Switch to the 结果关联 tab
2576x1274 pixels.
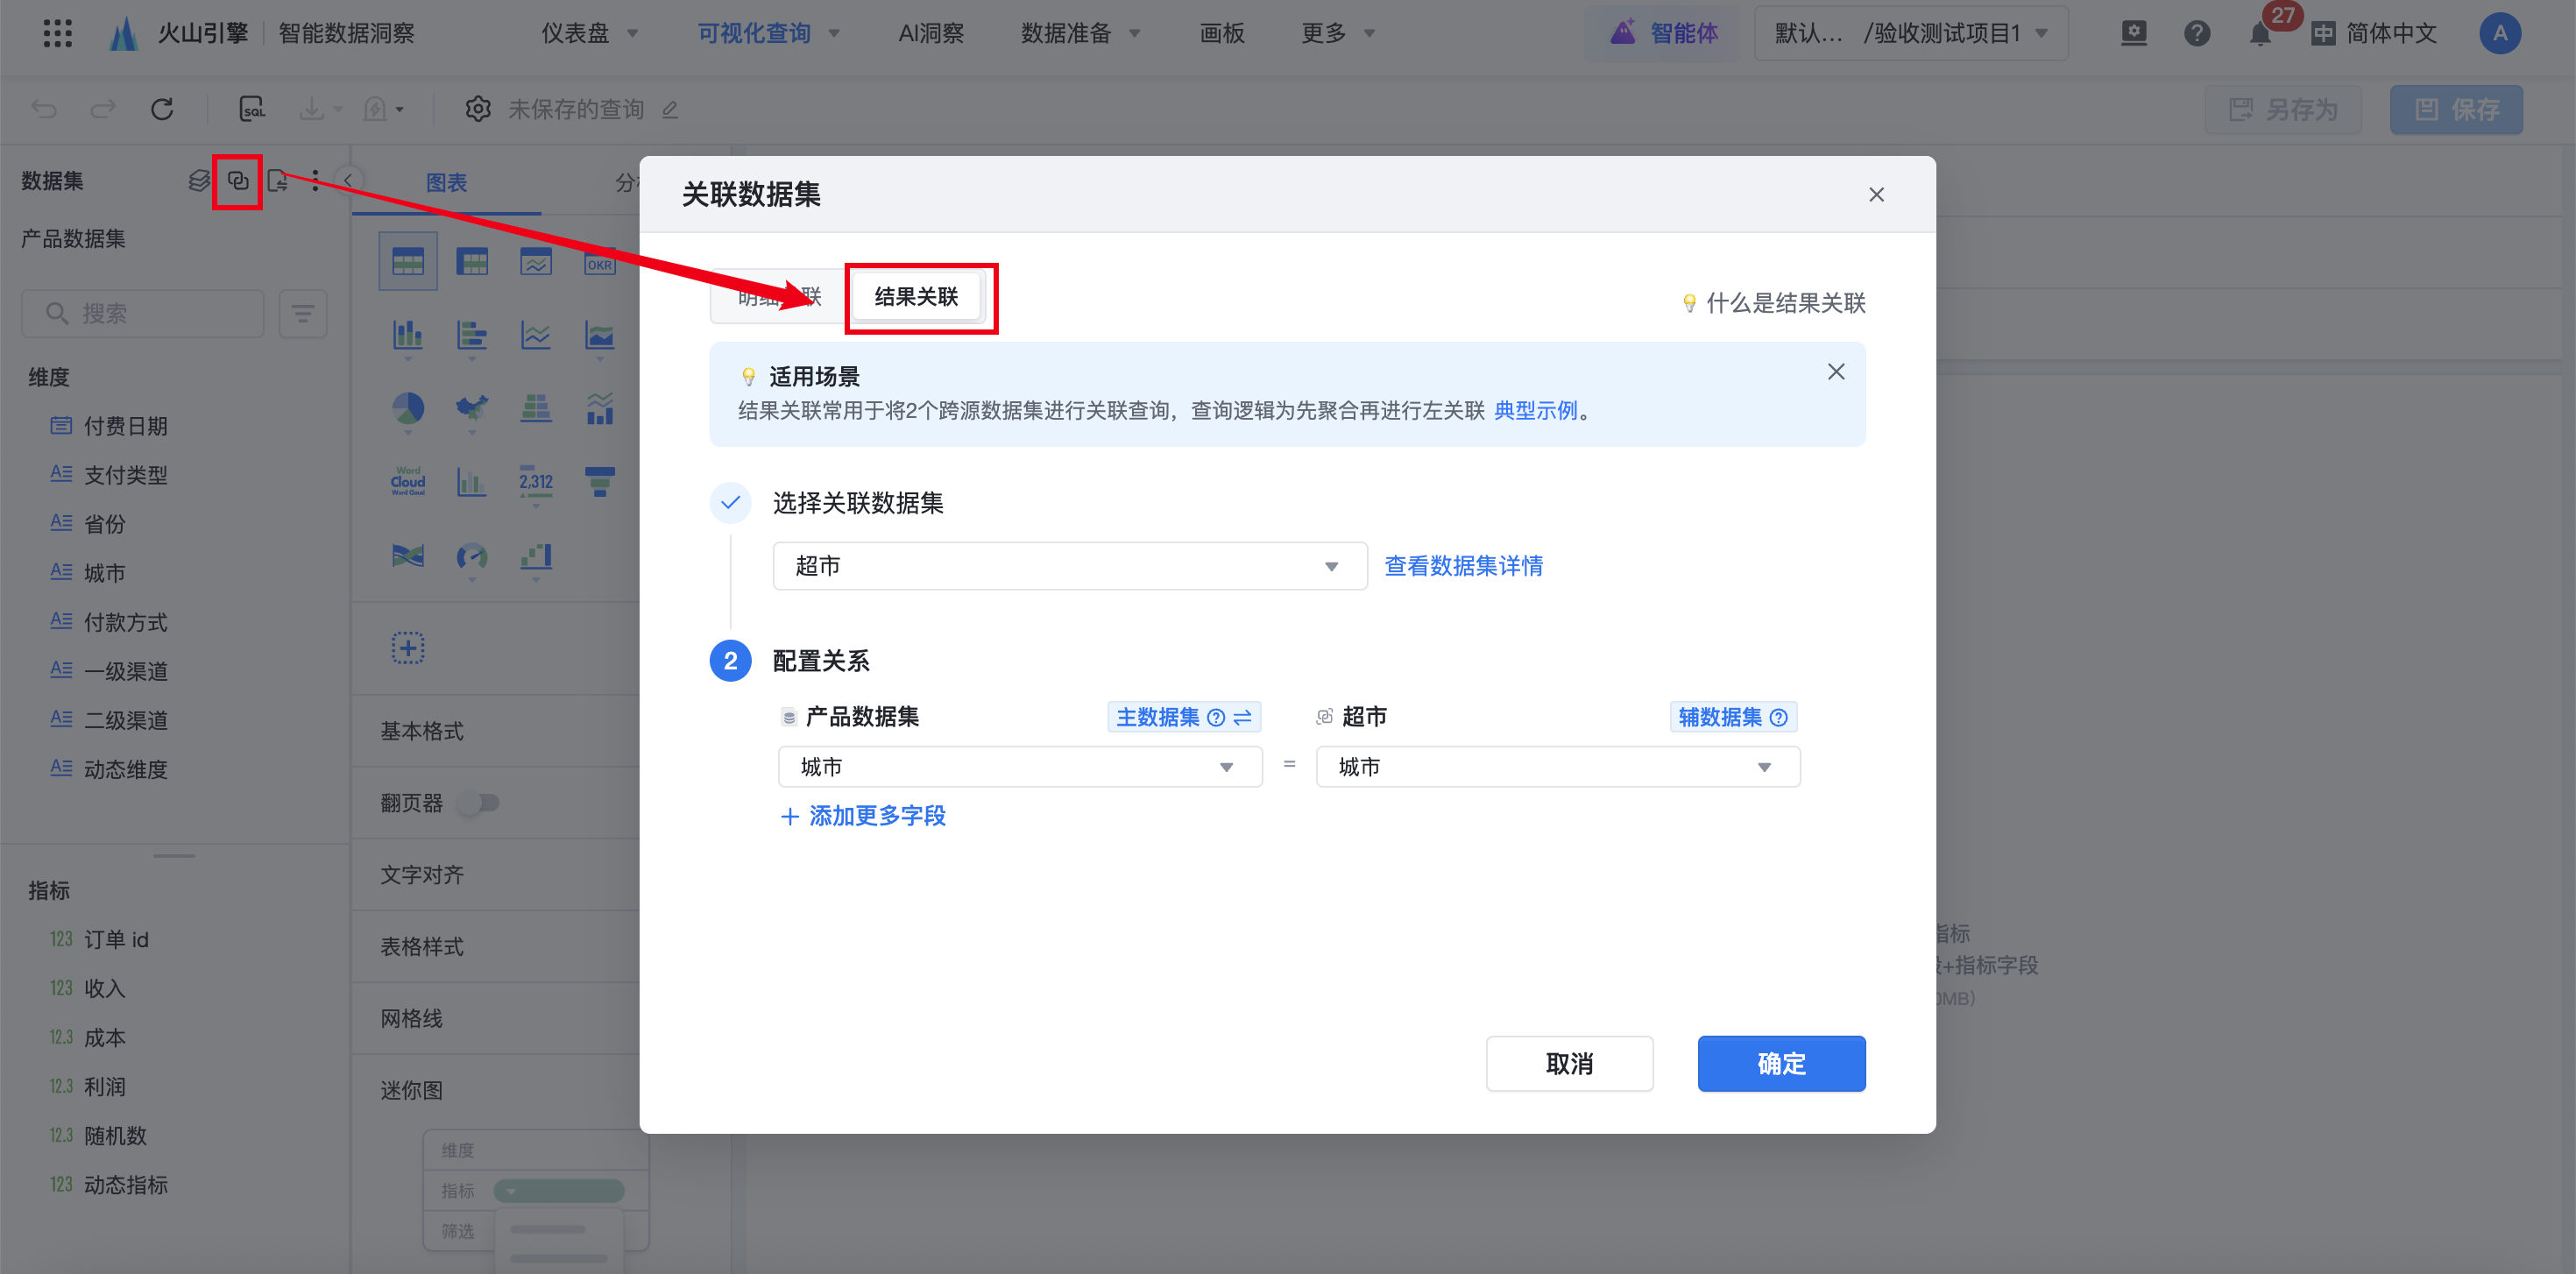click(916, 297)
